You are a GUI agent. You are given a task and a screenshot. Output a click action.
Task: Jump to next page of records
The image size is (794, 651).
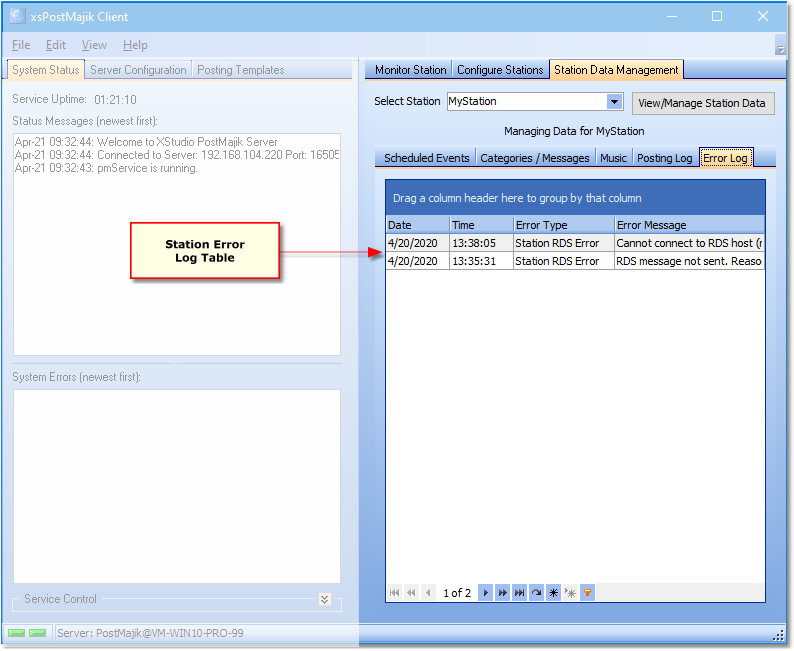point(502,592)
